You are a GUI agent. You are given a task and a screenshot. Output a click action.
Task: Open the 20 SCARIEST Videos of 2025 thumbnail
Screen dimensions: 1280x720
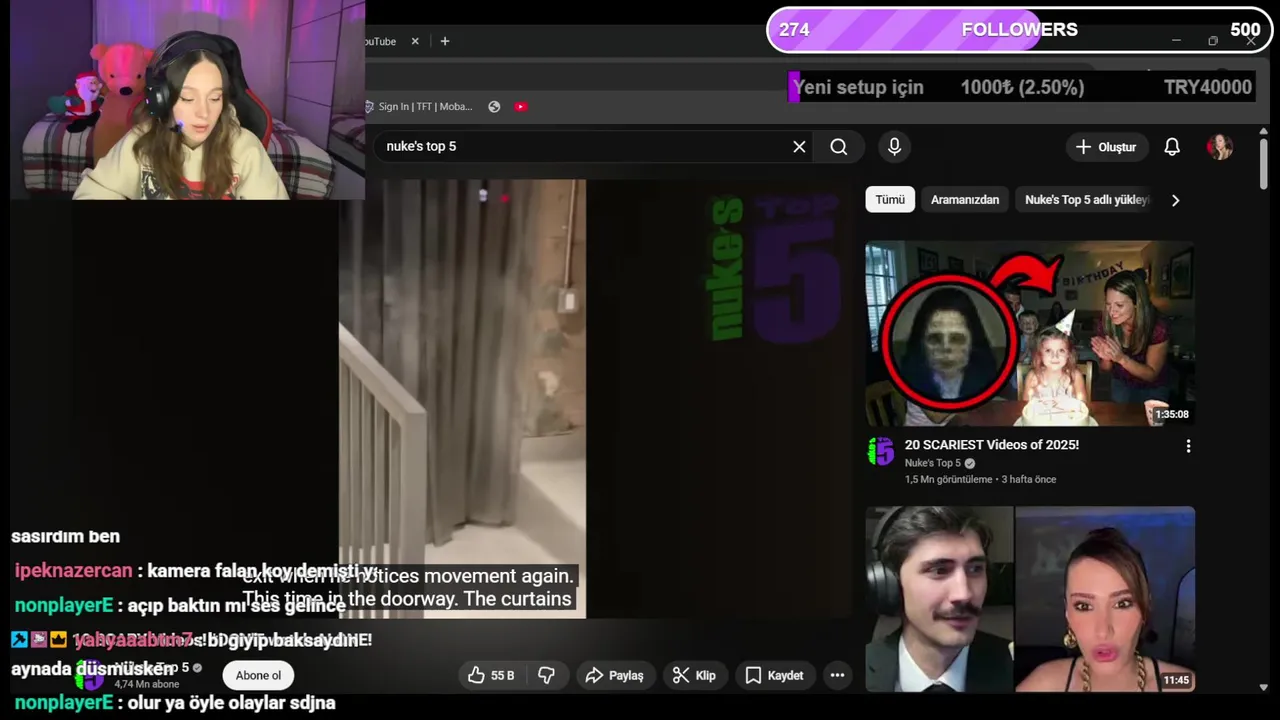(x=1030, y=333)
